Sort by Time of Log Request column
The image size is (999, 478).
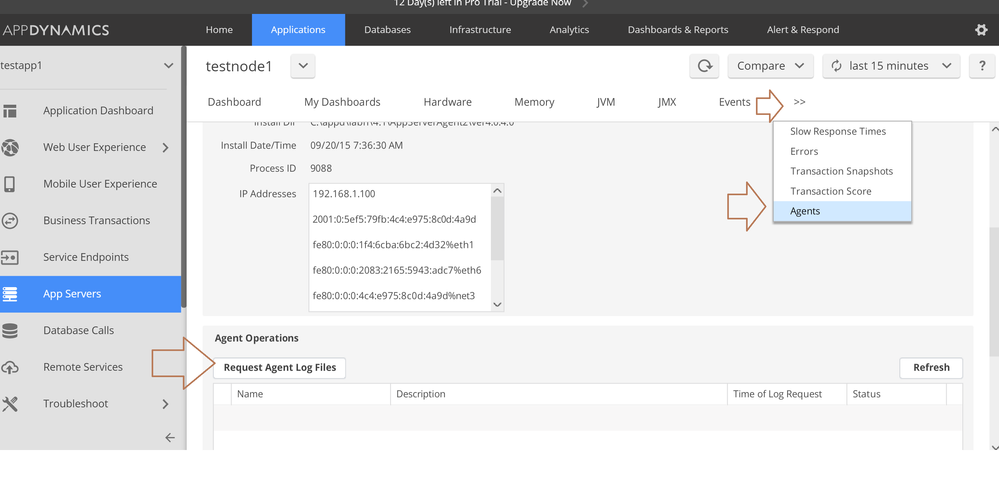[787, 394]
